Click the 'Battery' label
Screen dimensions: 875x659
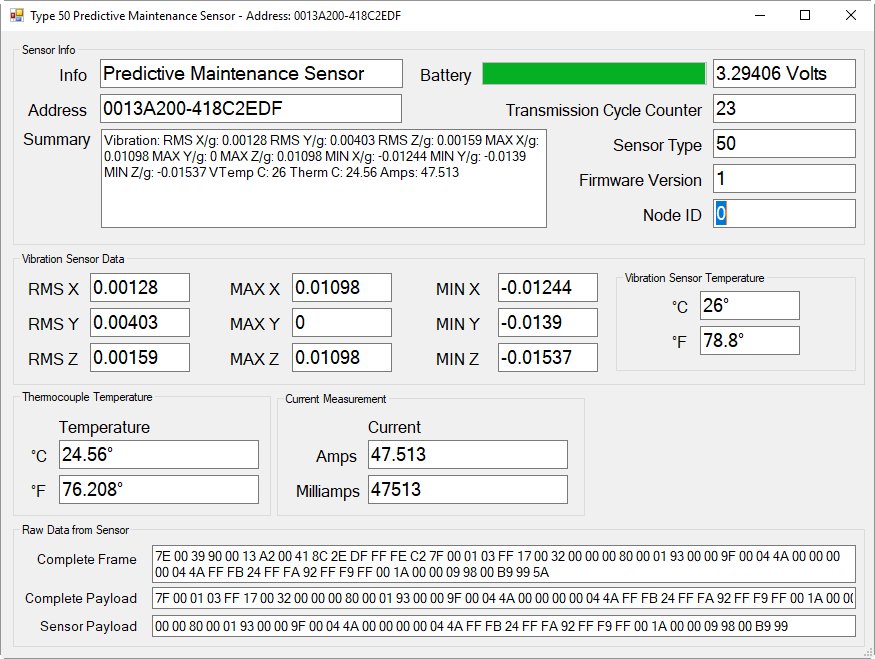(x=446, y=75)
